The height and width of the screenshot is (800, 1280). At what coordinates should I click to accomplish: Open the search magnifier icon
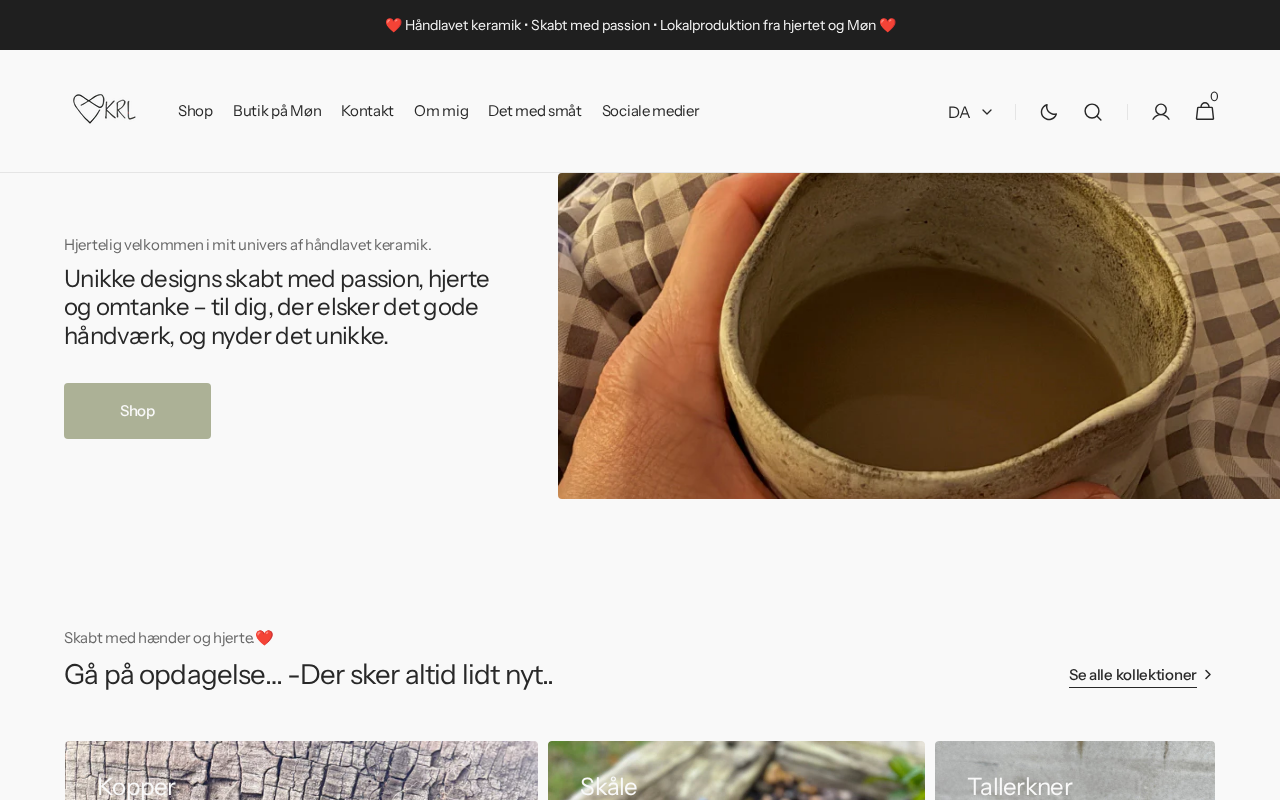tap(1093, 112)
